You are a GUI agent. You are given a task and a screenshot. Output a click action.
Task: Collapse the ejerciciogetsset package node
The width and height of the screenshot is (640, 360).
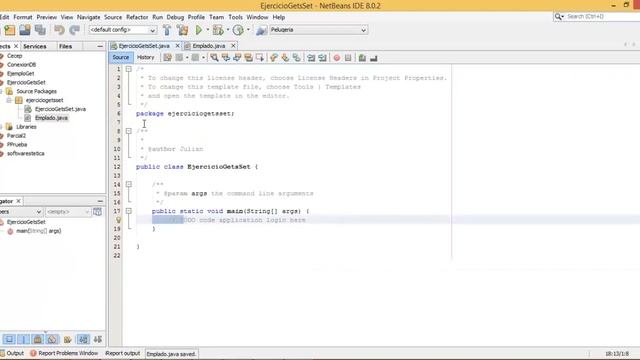9,100
